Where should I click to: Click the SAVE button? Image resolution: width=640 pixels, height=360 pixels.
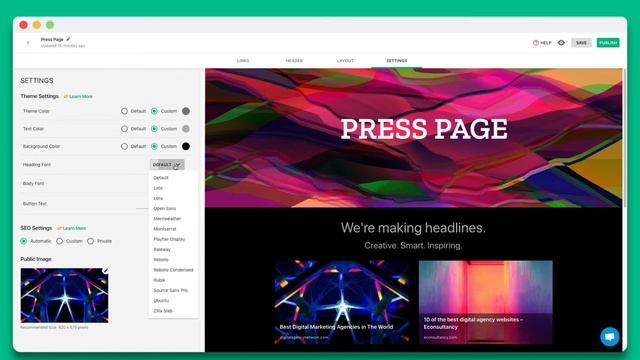pyautogui.click(x=581, y=42)
